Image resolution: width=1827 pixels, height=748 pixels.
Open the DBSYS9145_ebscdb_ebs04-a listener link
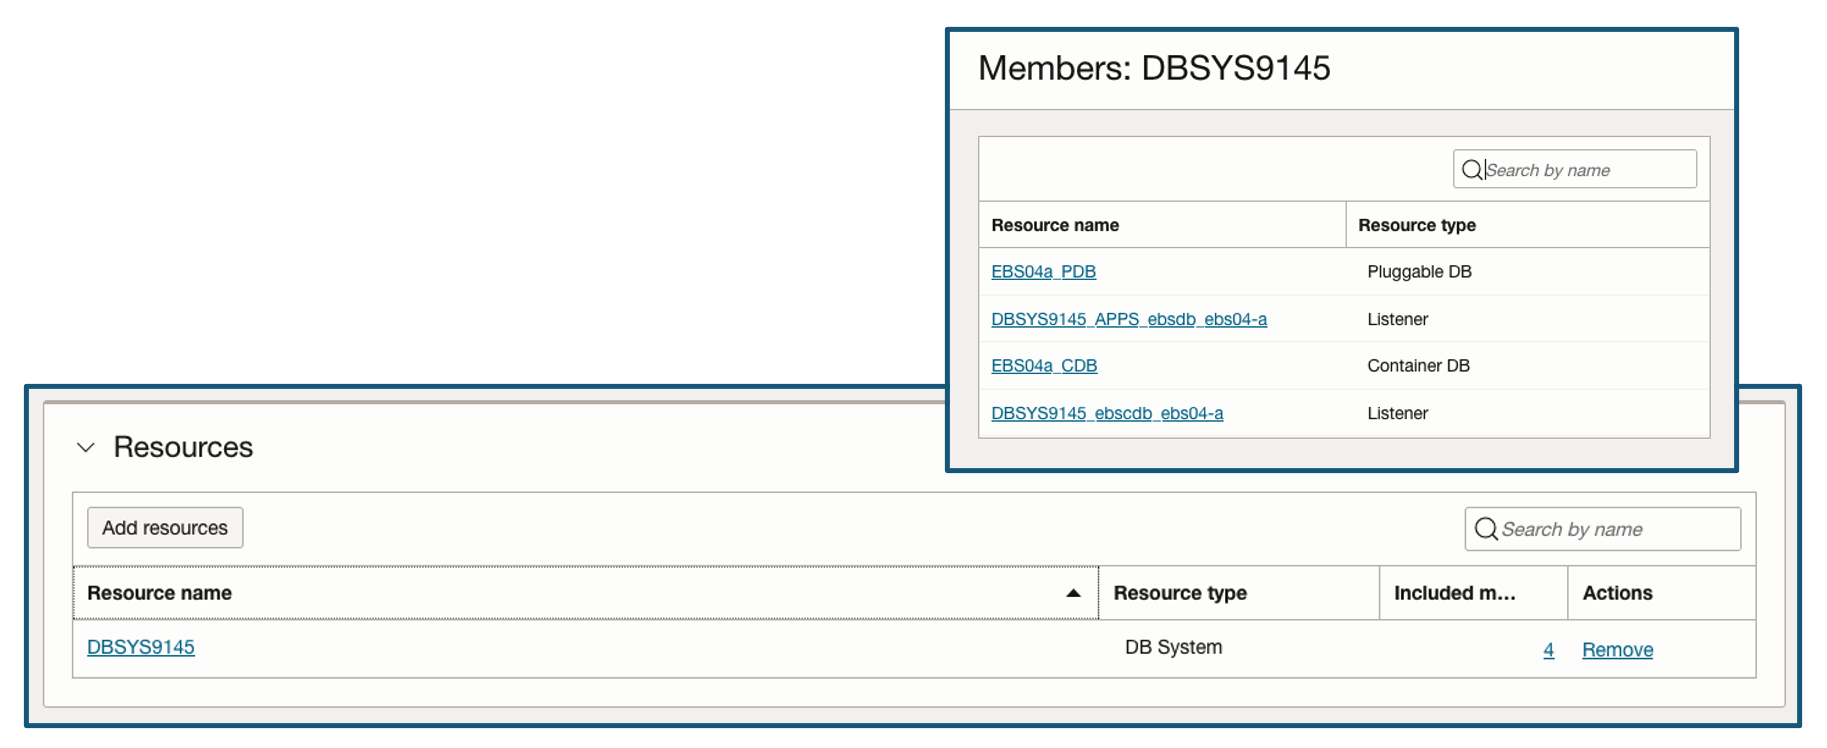pyautogui.click(x=1107, y=413)
